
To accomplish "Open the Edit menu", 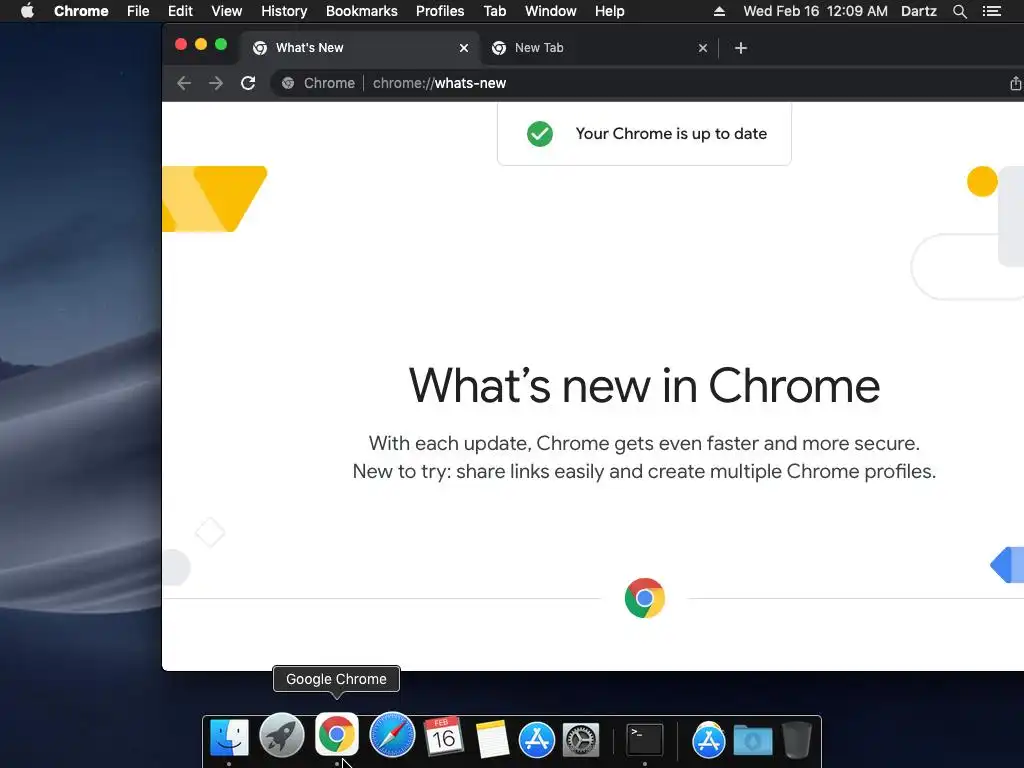I will [x=180, y=11].
